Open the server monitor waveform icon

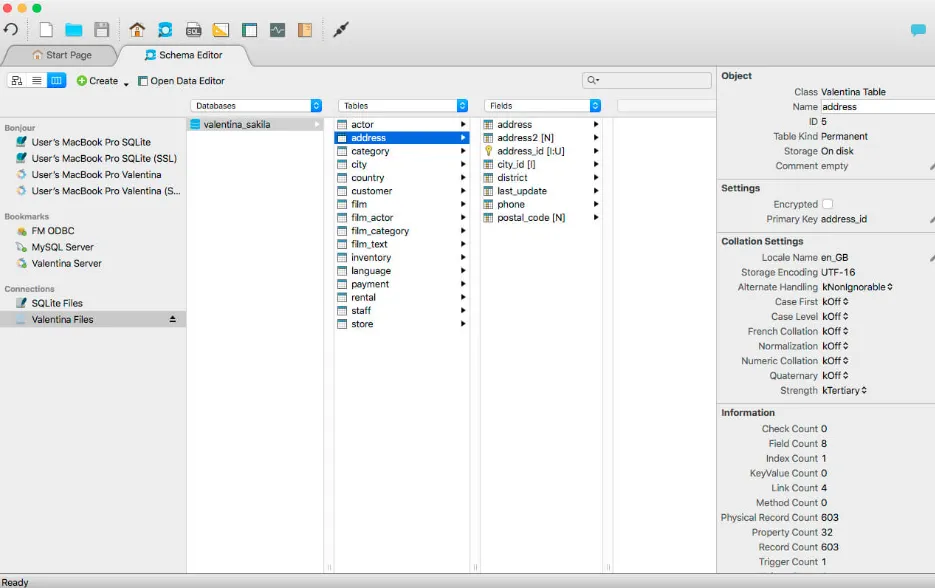pyautogui.click(x=277, y=29)
